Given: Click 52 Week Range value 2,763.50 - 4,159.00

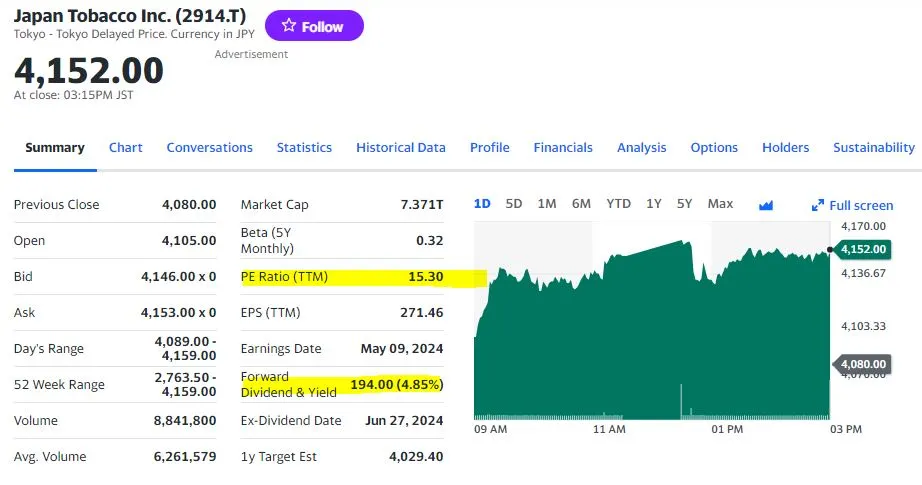Looking at the screenshot, I should [x=185, y=384].
